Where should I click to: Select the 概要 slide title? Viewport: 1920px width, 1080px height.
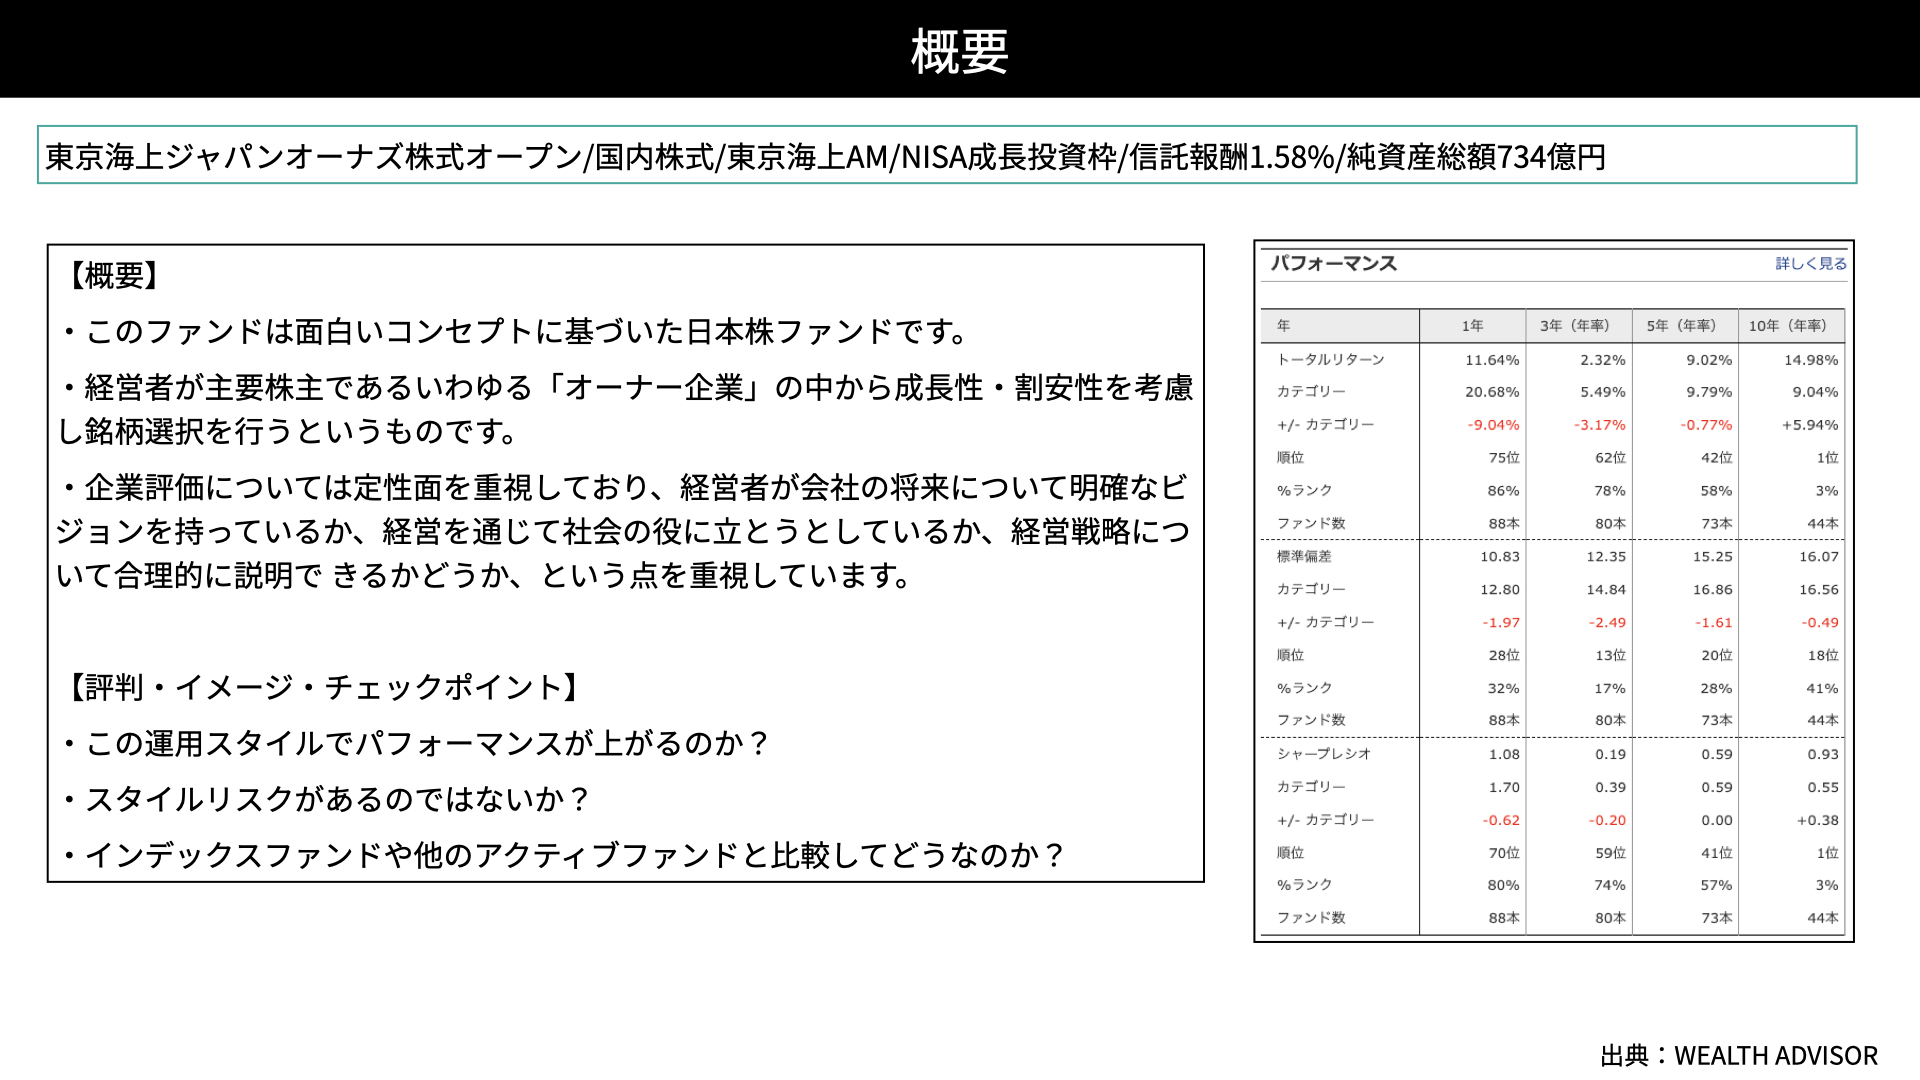tap(959, 51)
